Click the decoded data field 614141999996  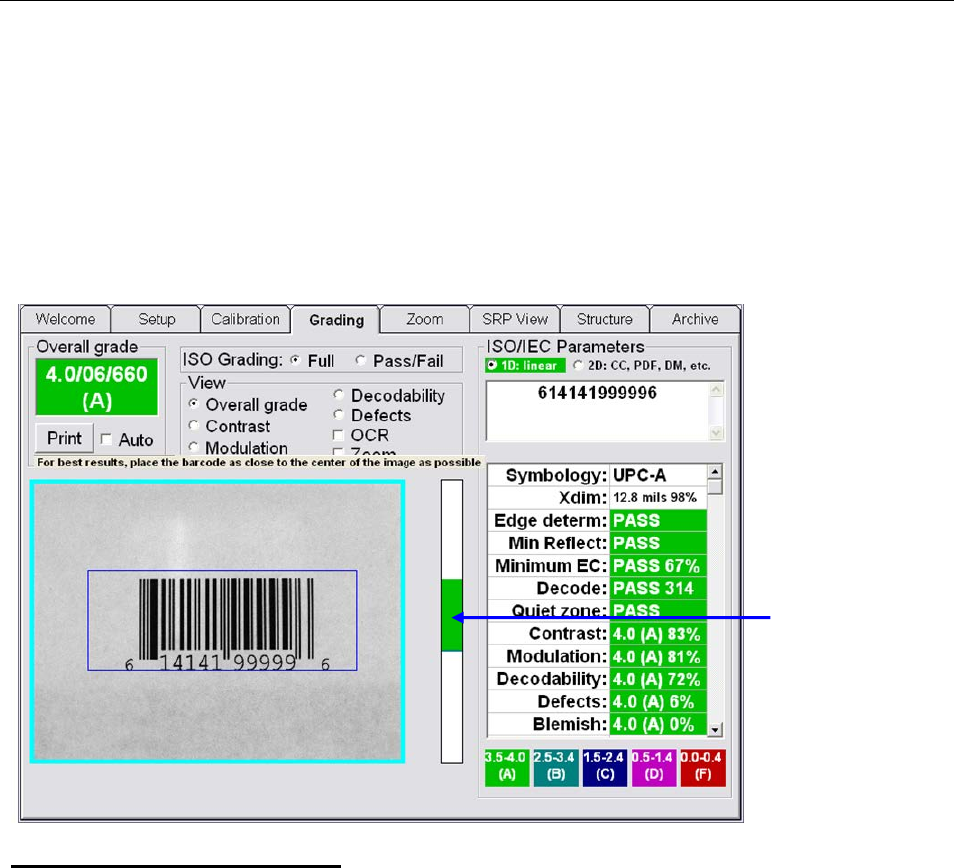pos(597,411)
